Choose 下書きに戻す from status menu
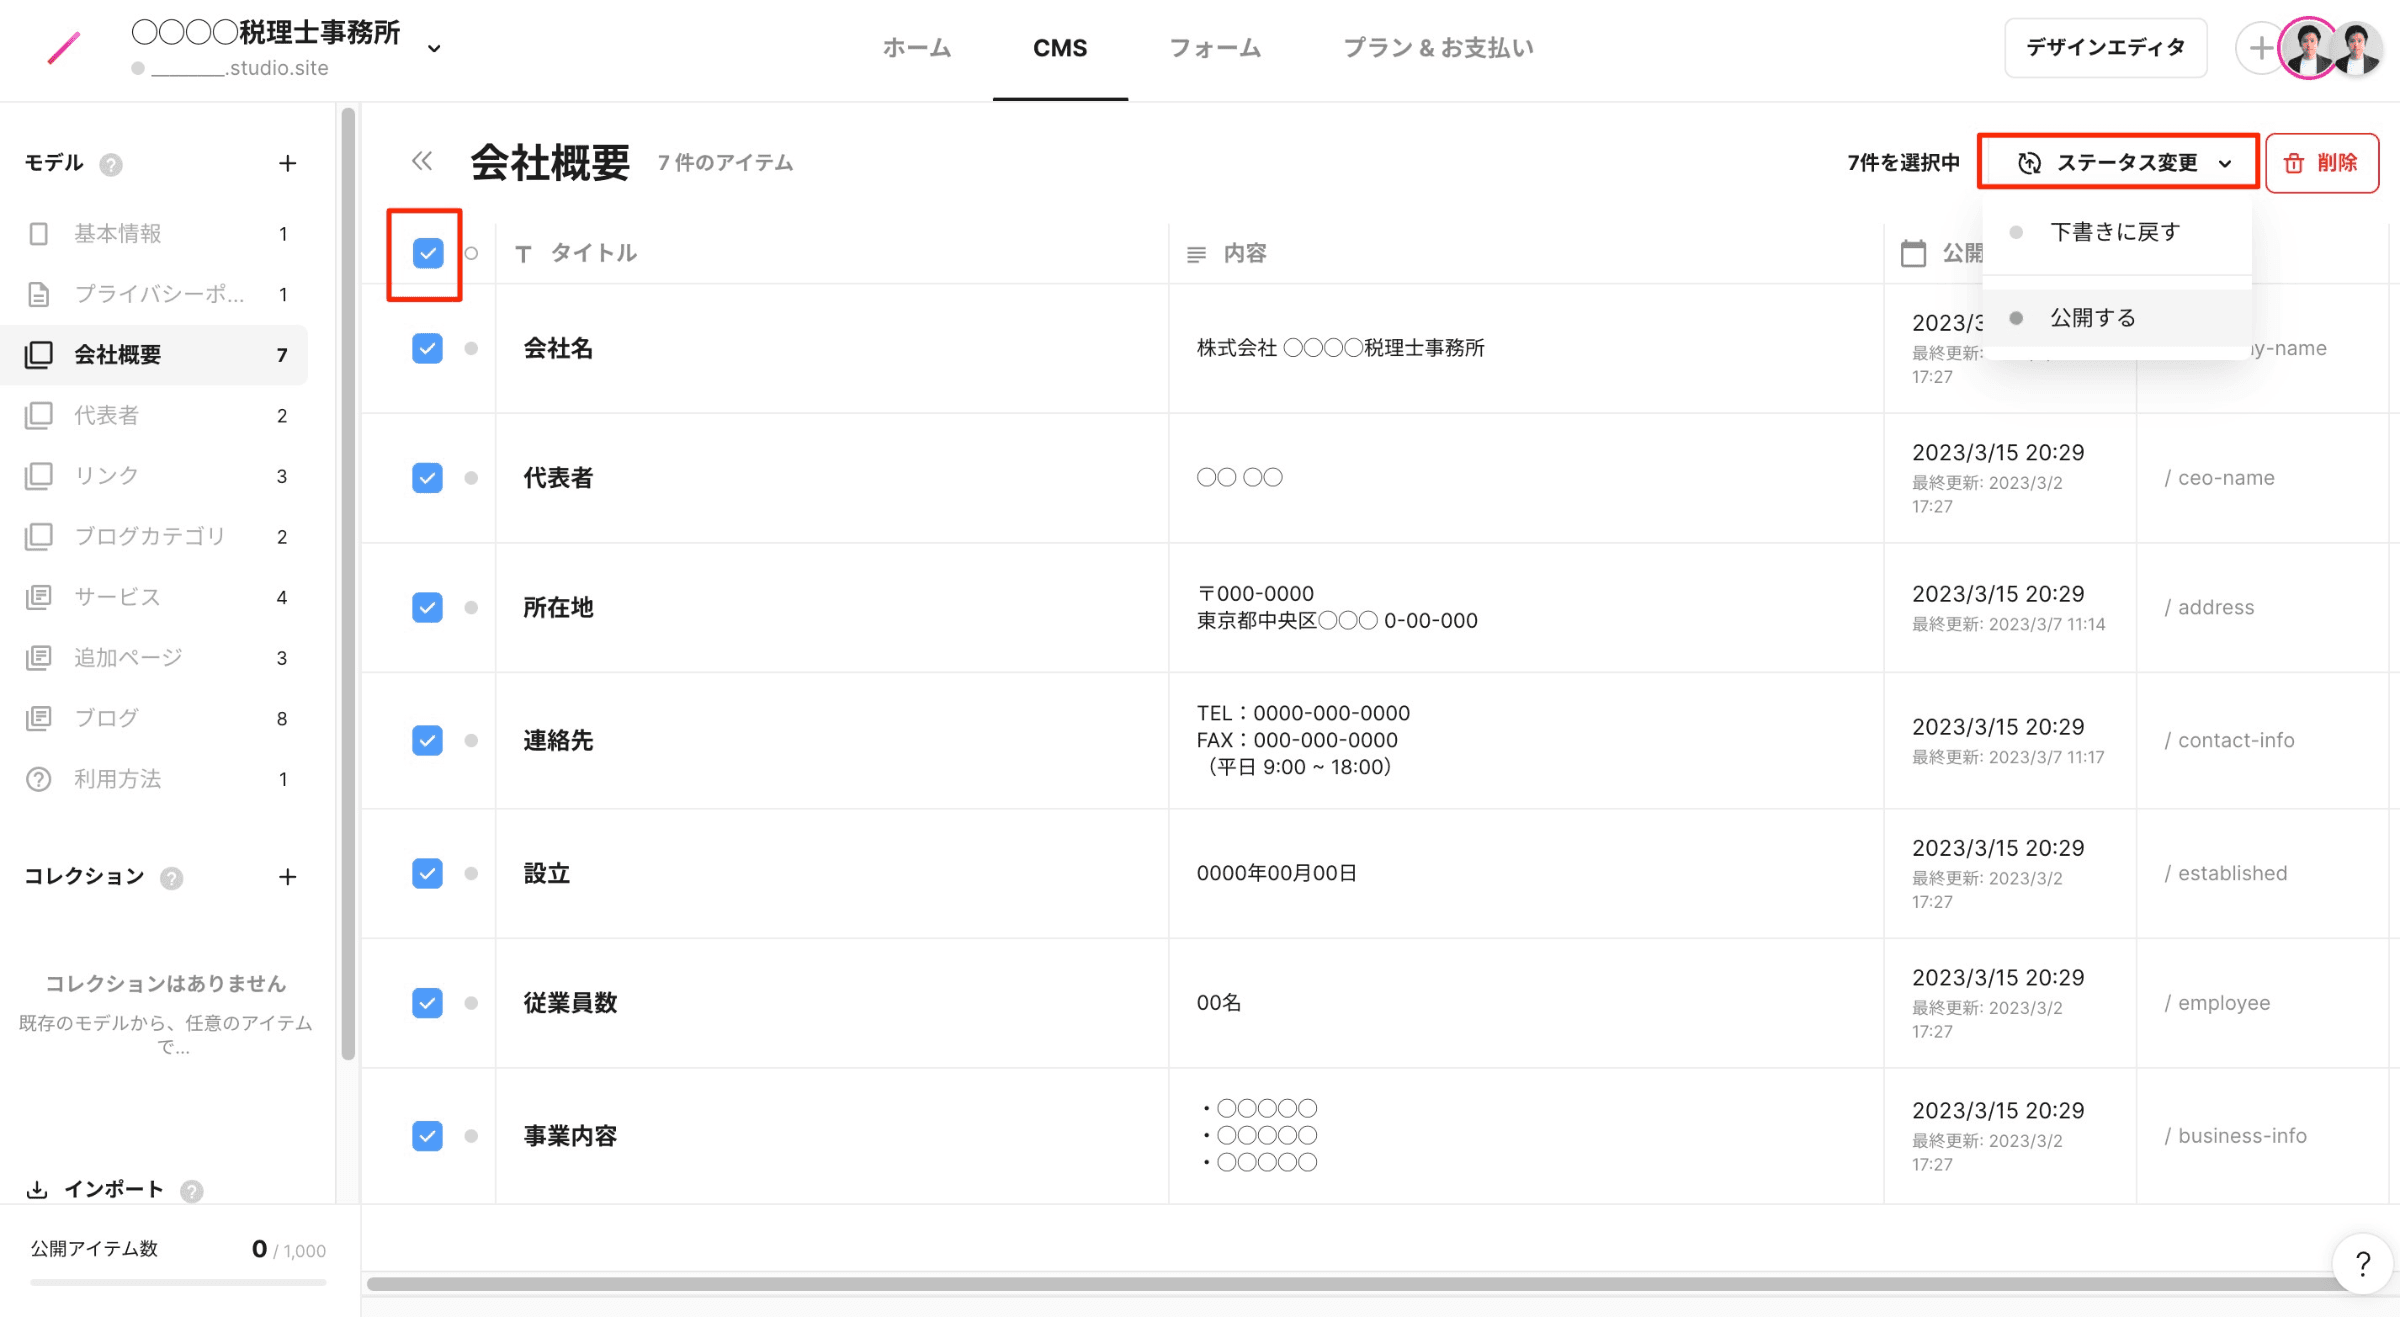The image size is (2400, 1317). tap(2114, 232)
